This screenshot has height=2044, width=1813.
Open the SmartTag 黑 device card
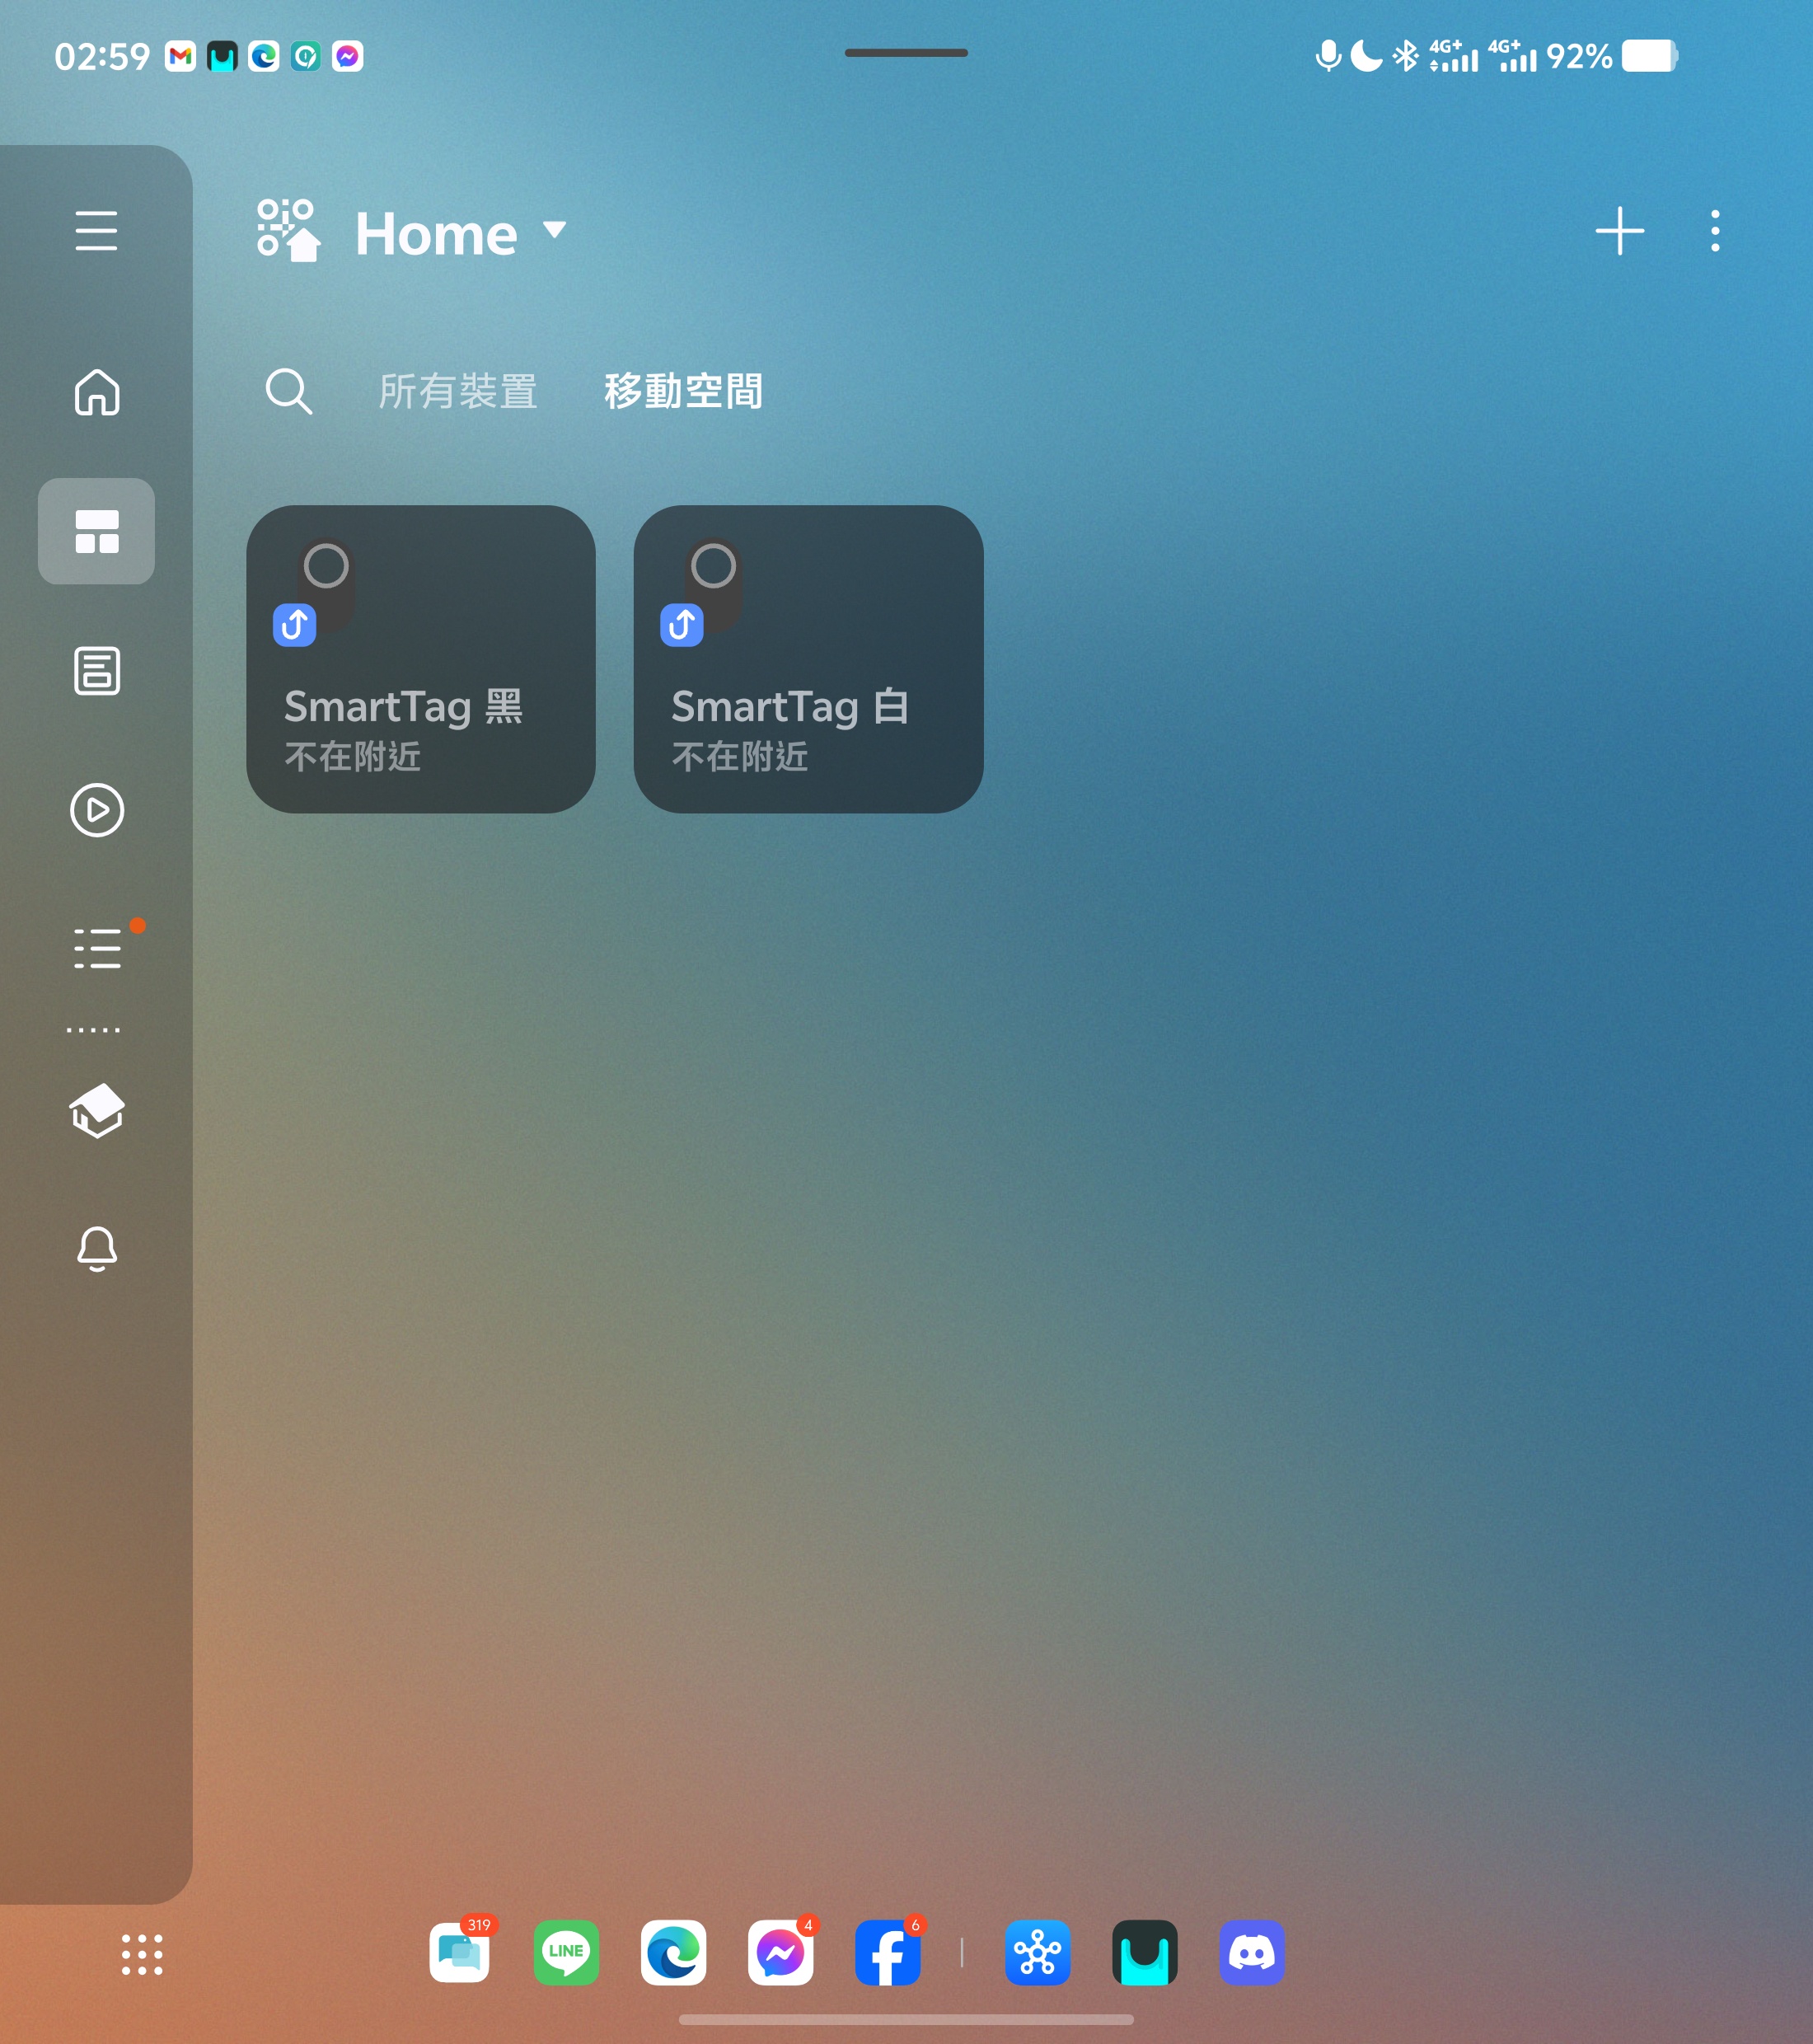point(421,659)
